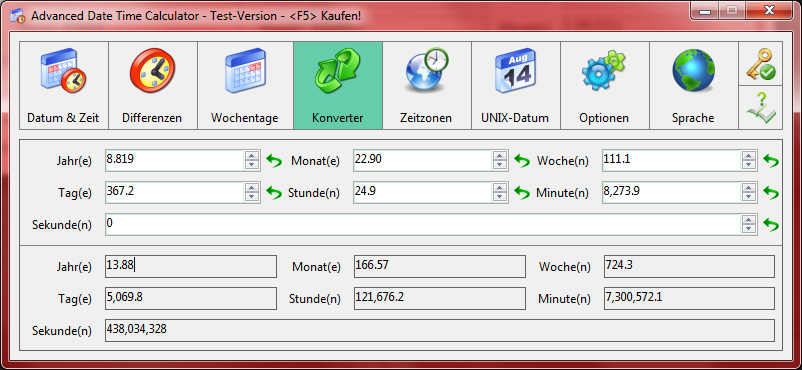Viewport: 802px width, 370px height.
Task: Click green reset arrow next to Jahr(e)
Action: [x=274, y=161]
